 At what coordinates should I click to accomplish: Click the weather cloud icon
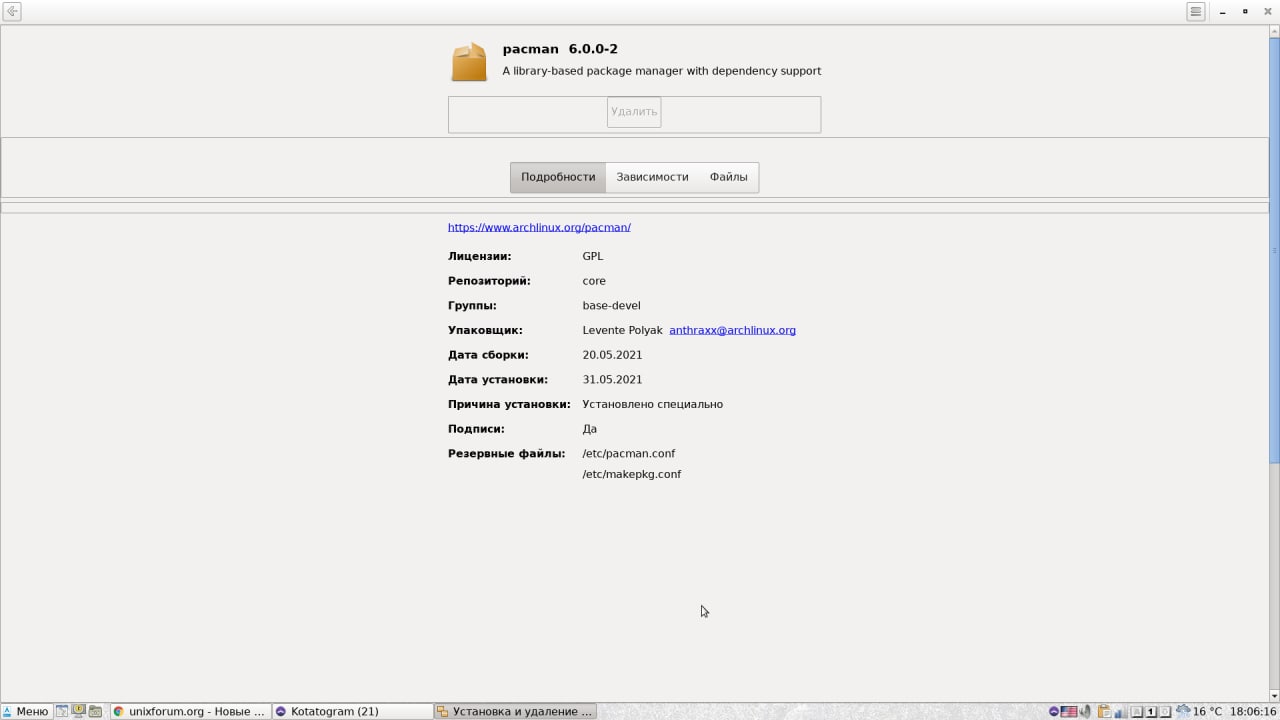pyautogui.click(x=1183, y=712)
